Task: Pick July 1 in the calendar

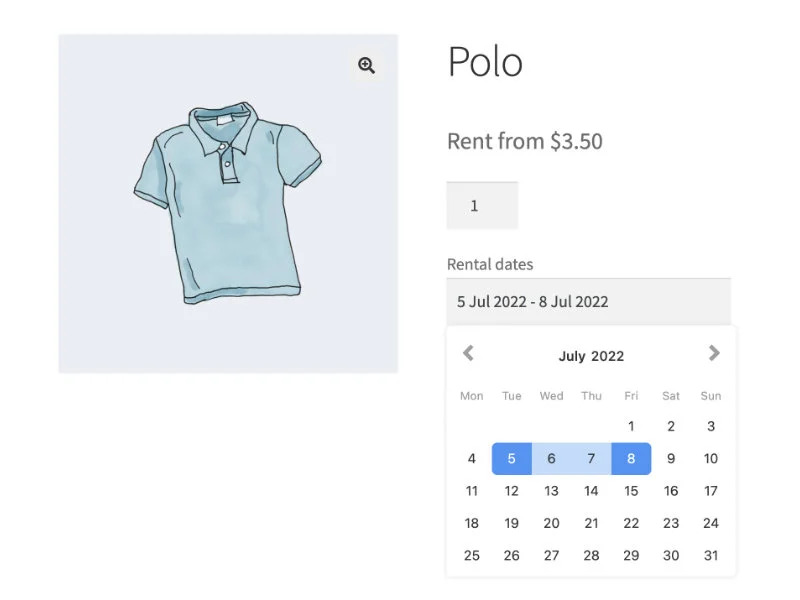Action: point(631,427)
